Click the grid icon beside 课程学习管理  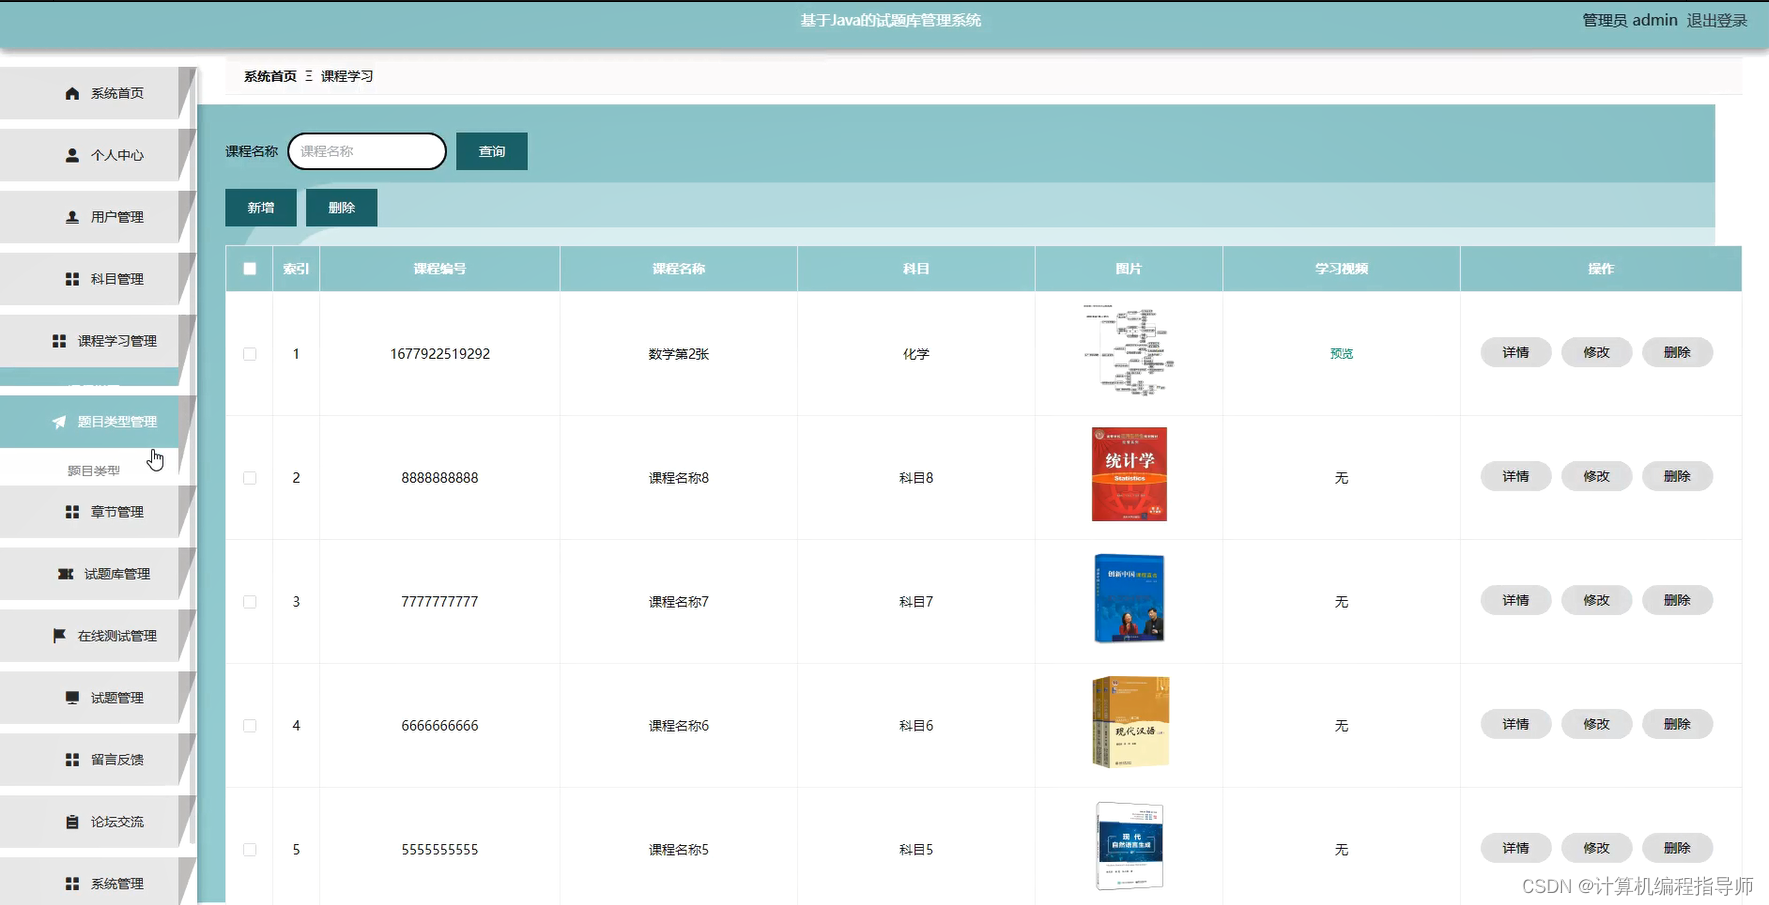coord(59,341)
